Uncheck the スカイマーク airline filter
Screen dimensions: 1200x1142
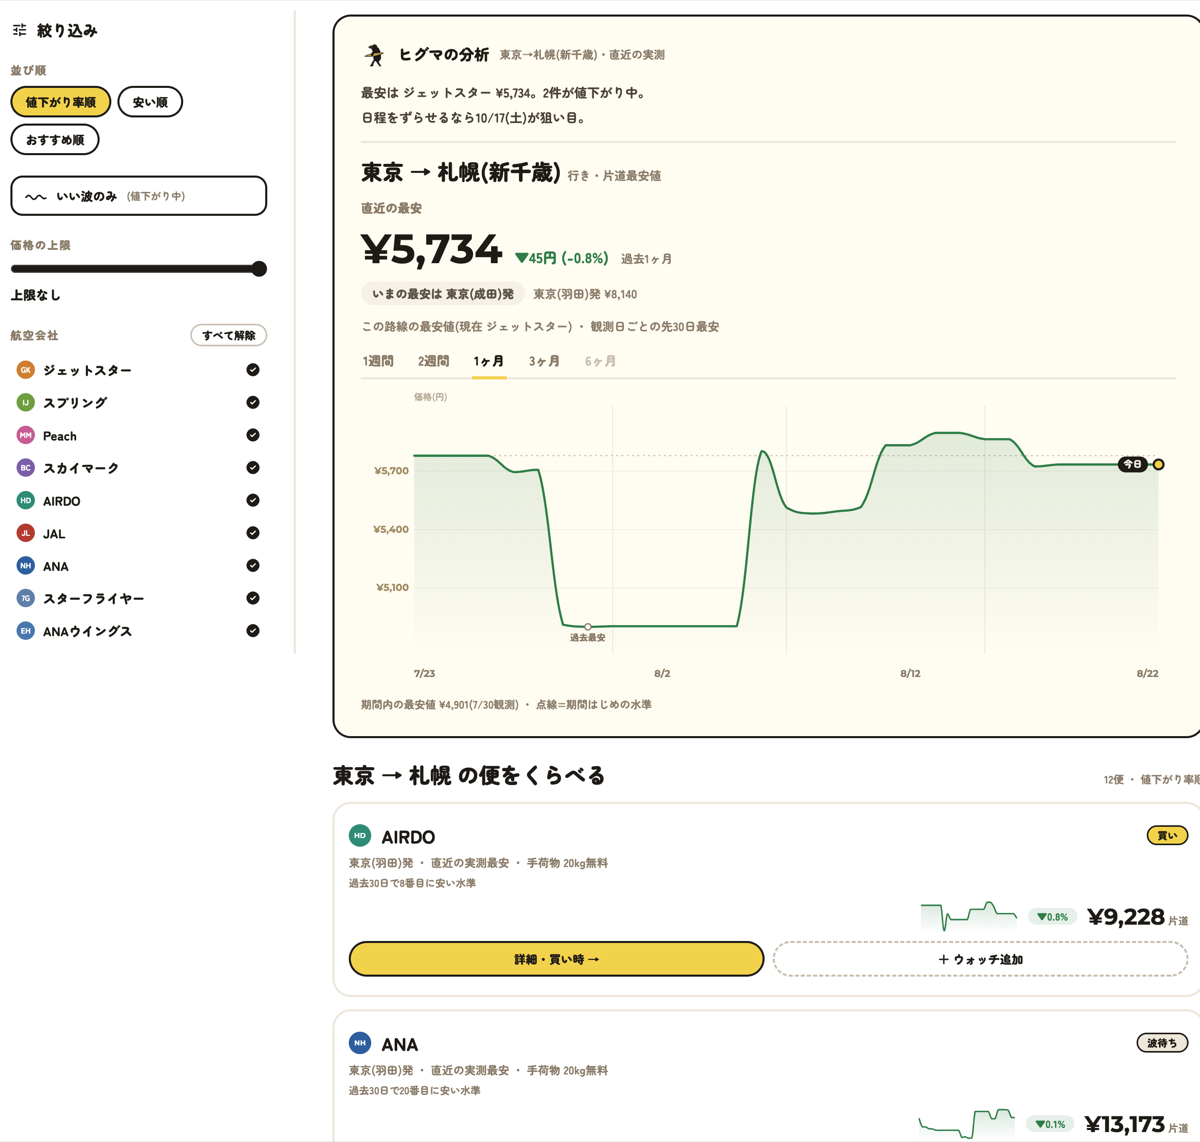(x=253, y=467)
